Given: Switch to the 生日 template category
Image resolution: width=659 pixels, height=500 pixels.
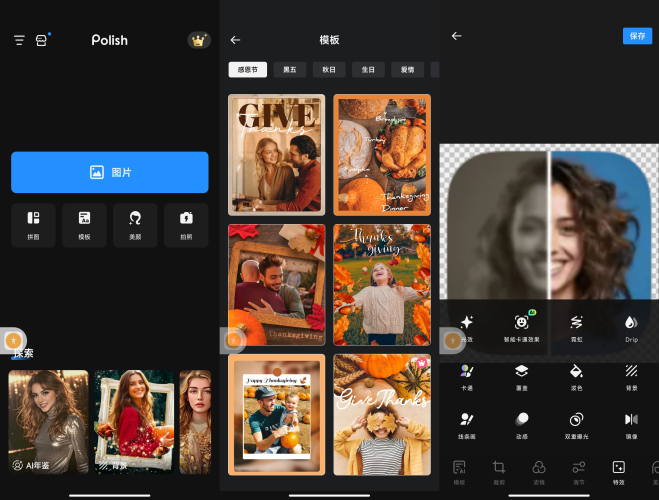Looking at the screenshot, I should [368, 70].
